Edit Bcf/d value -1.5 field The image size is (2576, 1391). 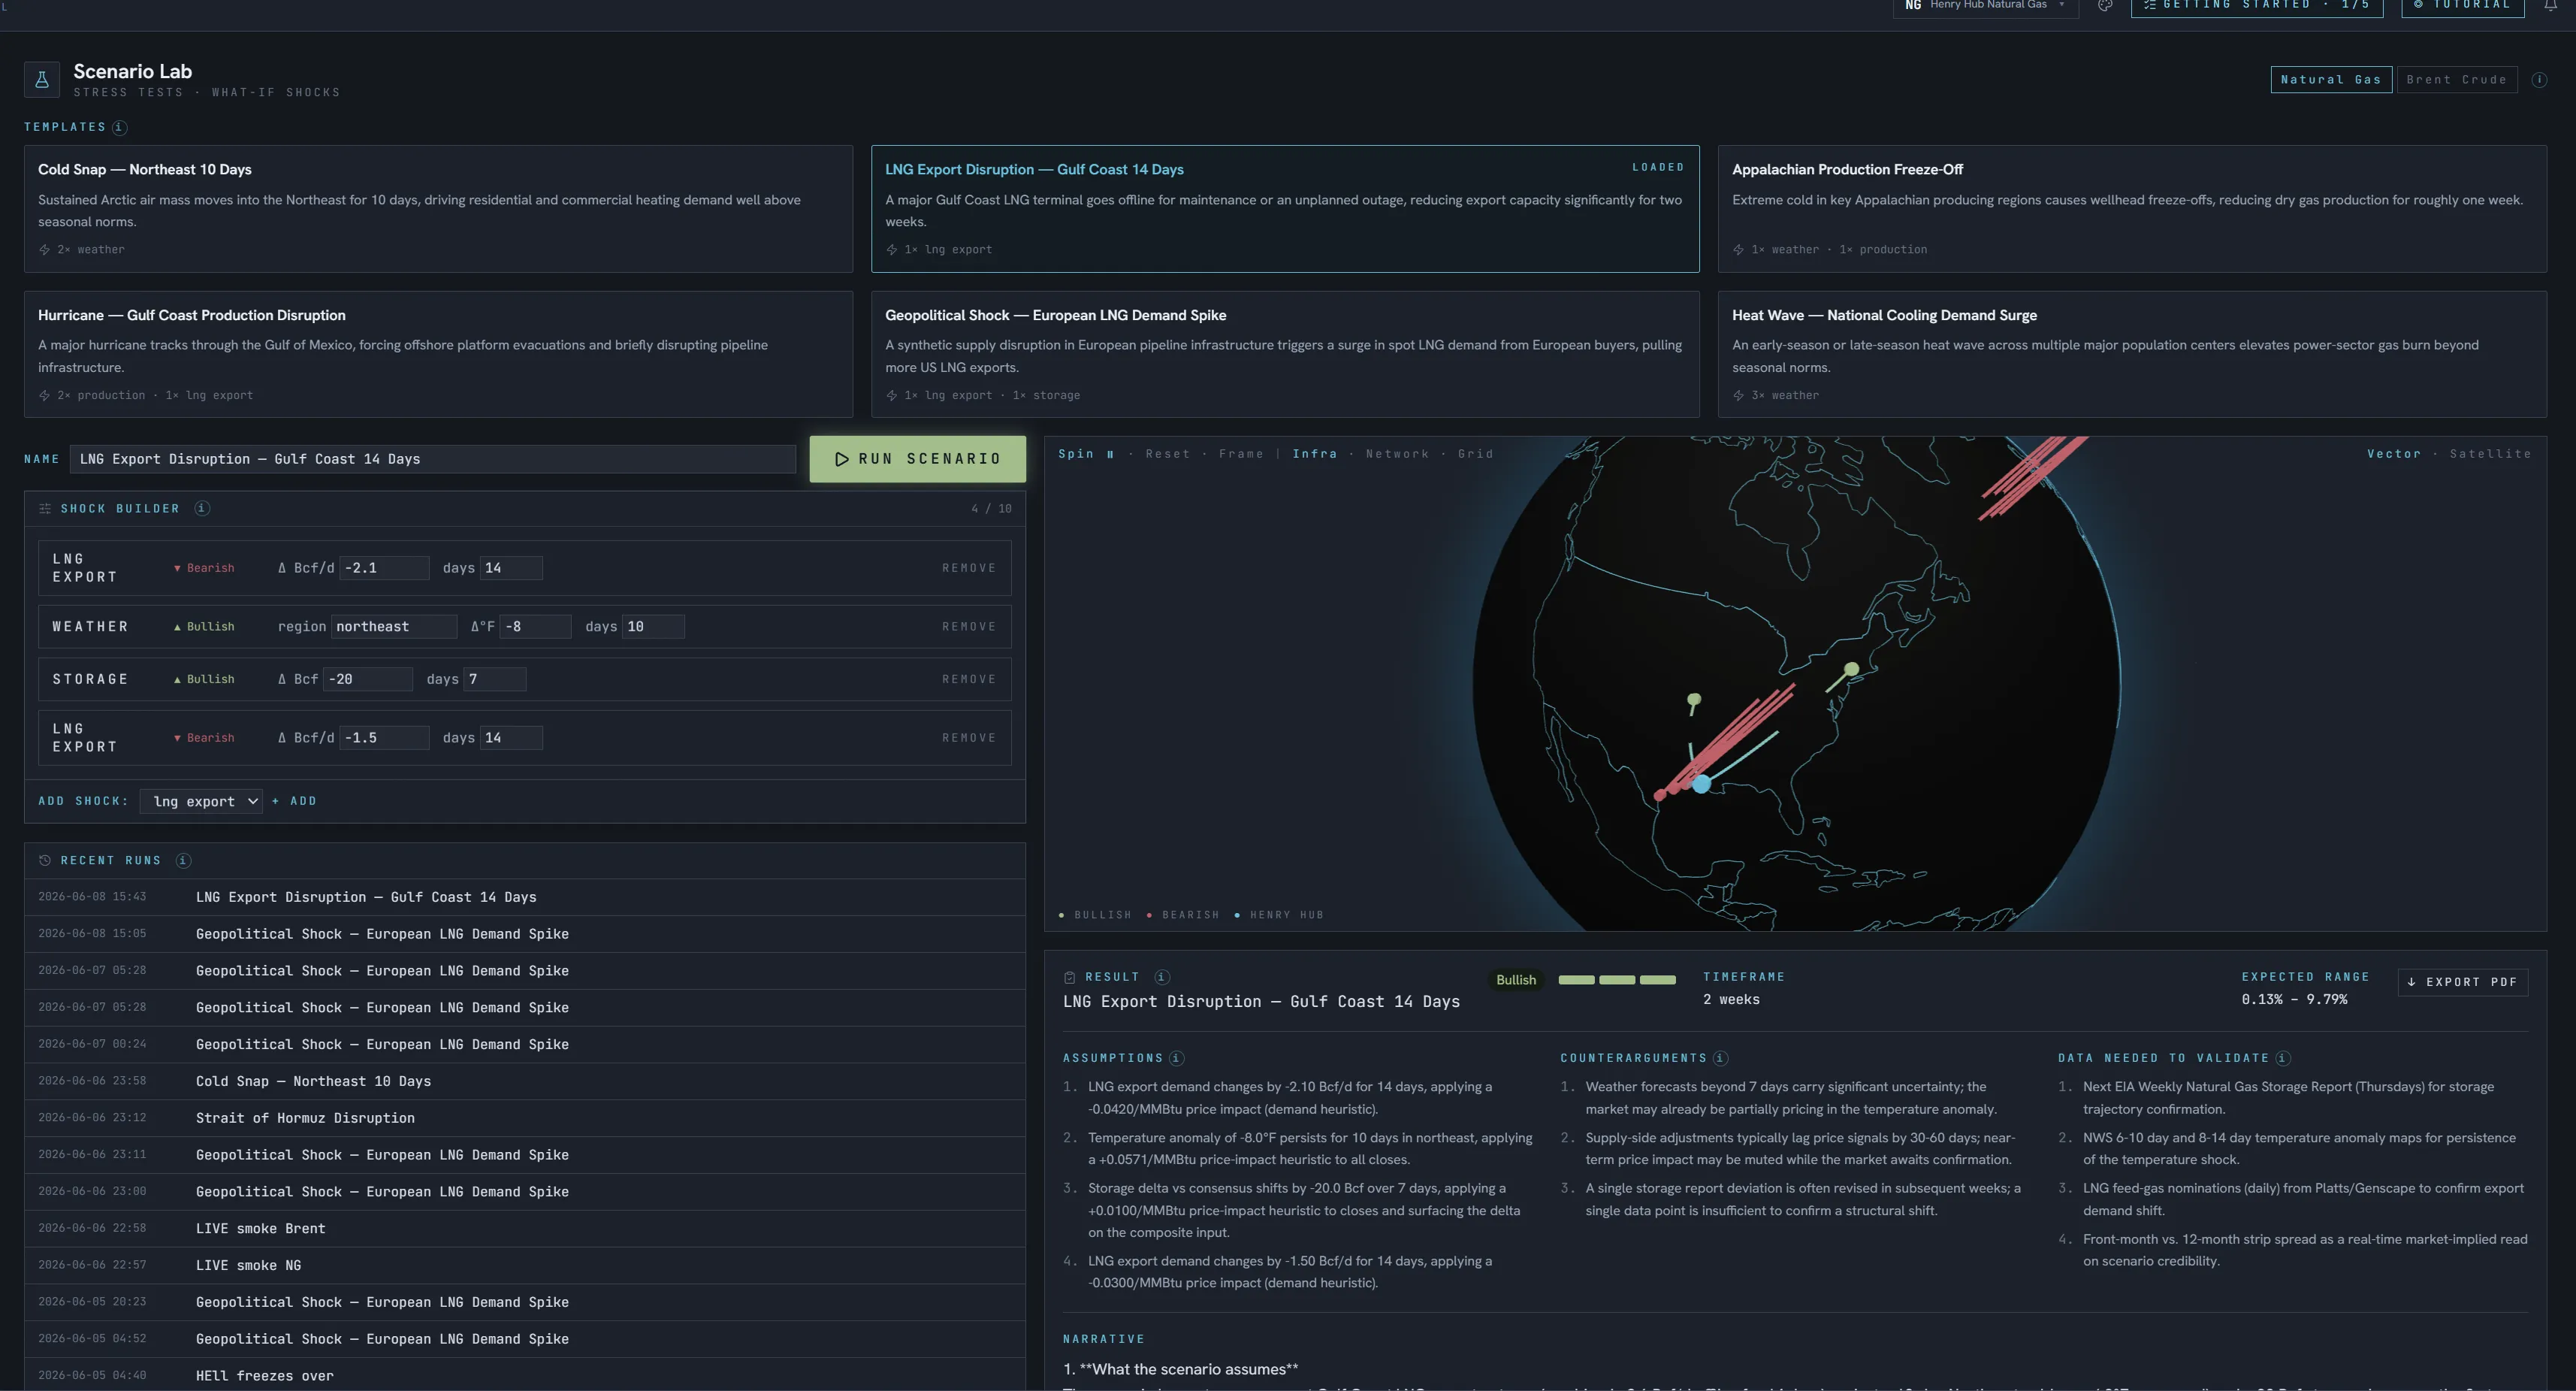point(384,738)
